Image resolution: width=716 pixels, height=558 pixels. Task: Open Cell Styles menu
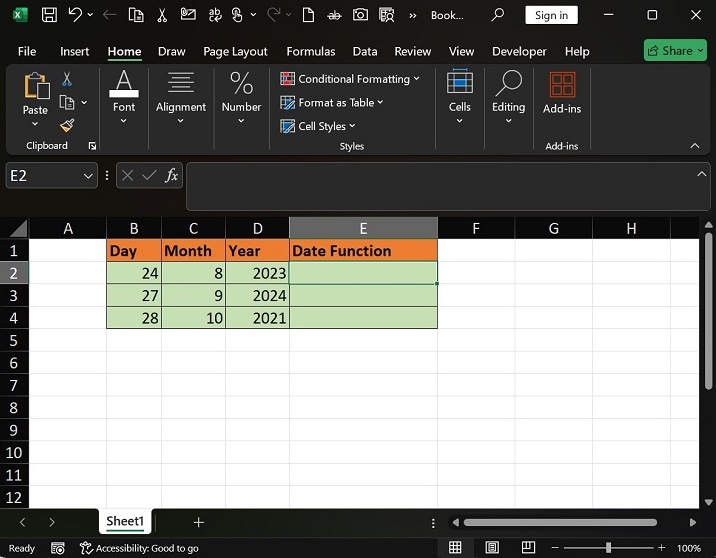(318, 126)
